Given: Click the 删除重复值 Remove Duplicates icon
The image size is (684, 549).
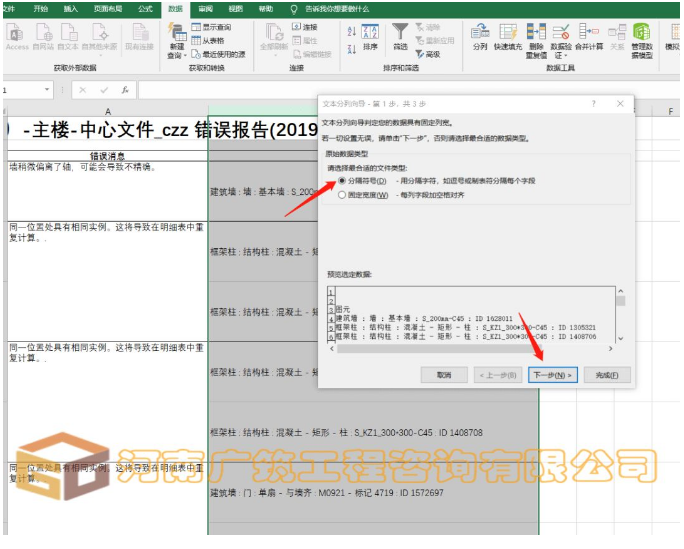Looking at the screenshot, I should (536, 34).
